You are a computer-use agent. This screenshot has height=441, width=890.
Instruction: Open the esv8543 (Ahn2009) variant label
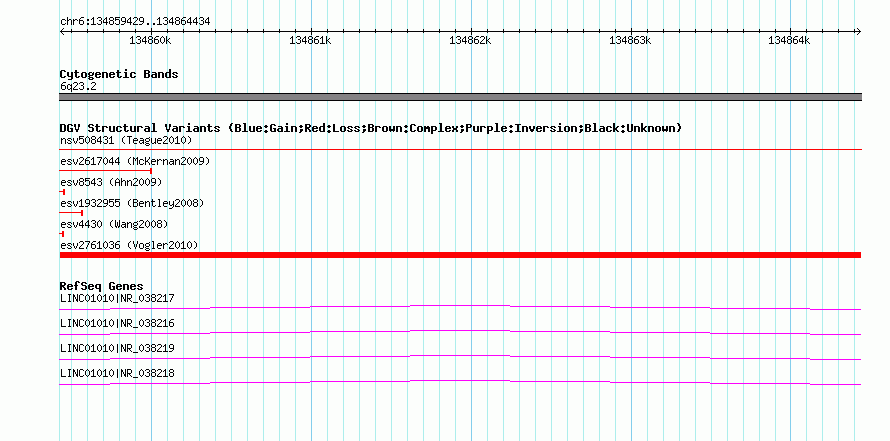[x=111, y=182]
